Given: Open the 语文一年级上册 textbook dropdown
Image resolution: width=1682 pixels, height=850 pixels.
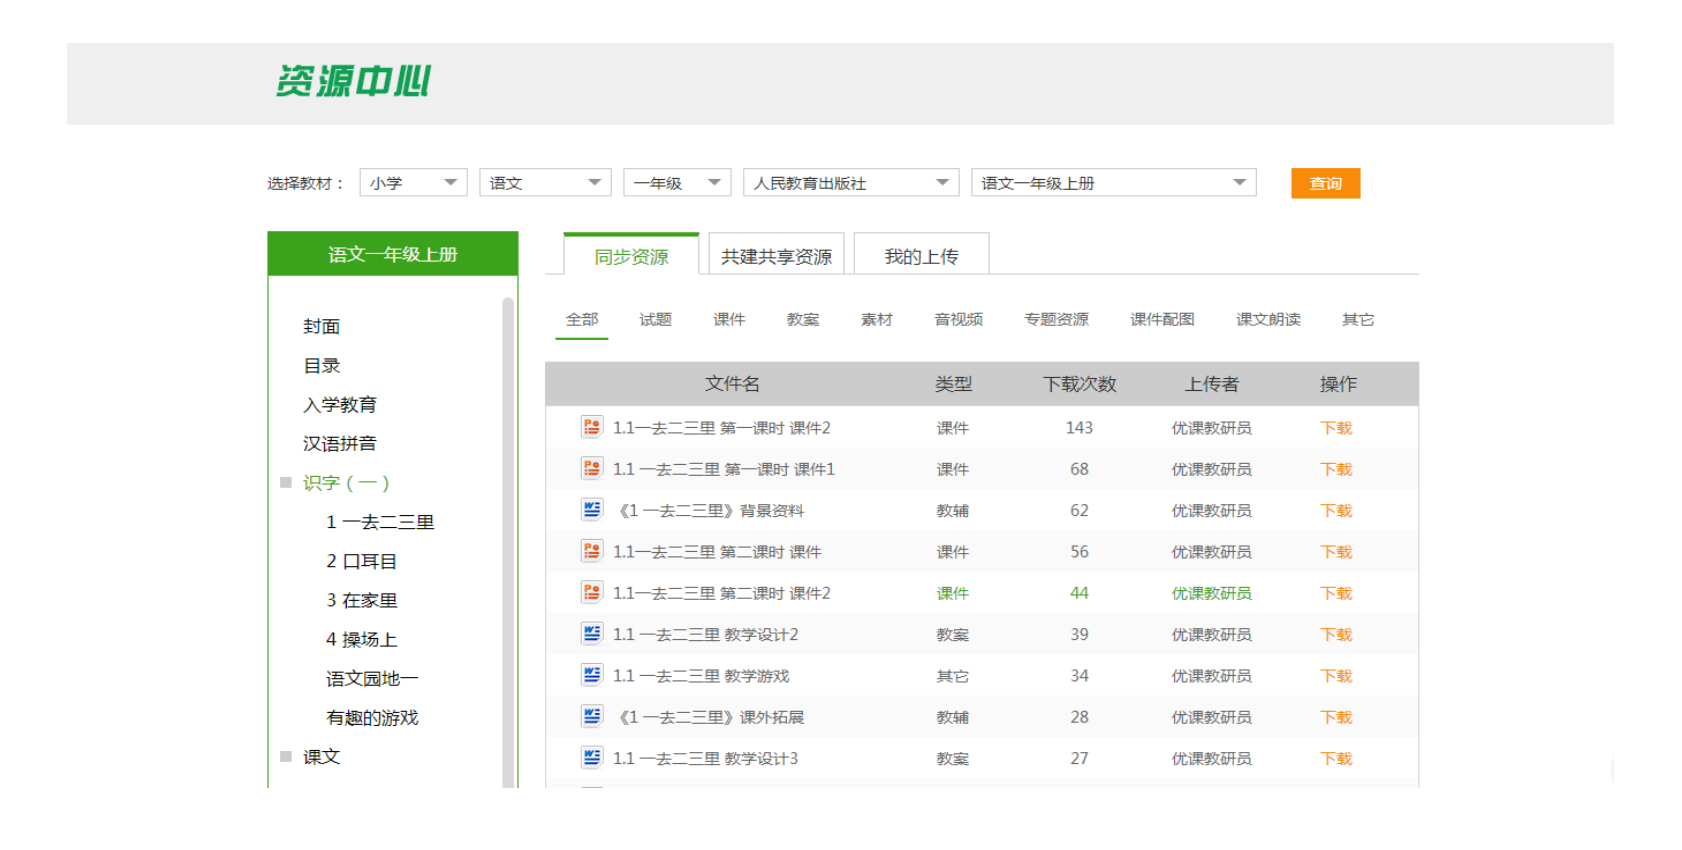Looking at the screenshot, I should pyautogui.click(x=1114, y=183).
